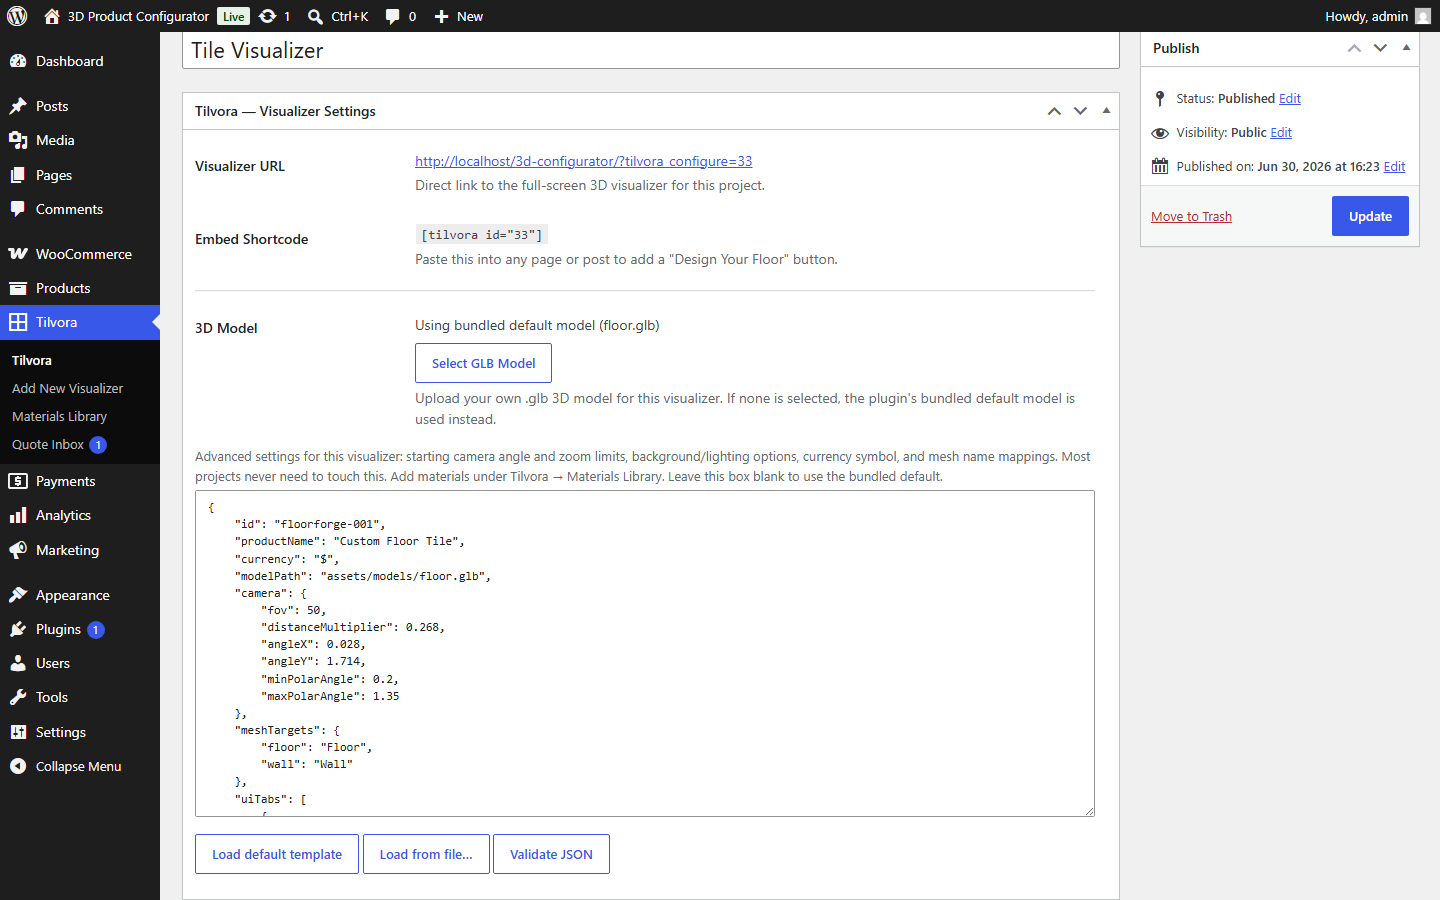The image size is (1440, 900).
Task: Click the Tilvora grid icon
Action: click(x=18, y=322)
